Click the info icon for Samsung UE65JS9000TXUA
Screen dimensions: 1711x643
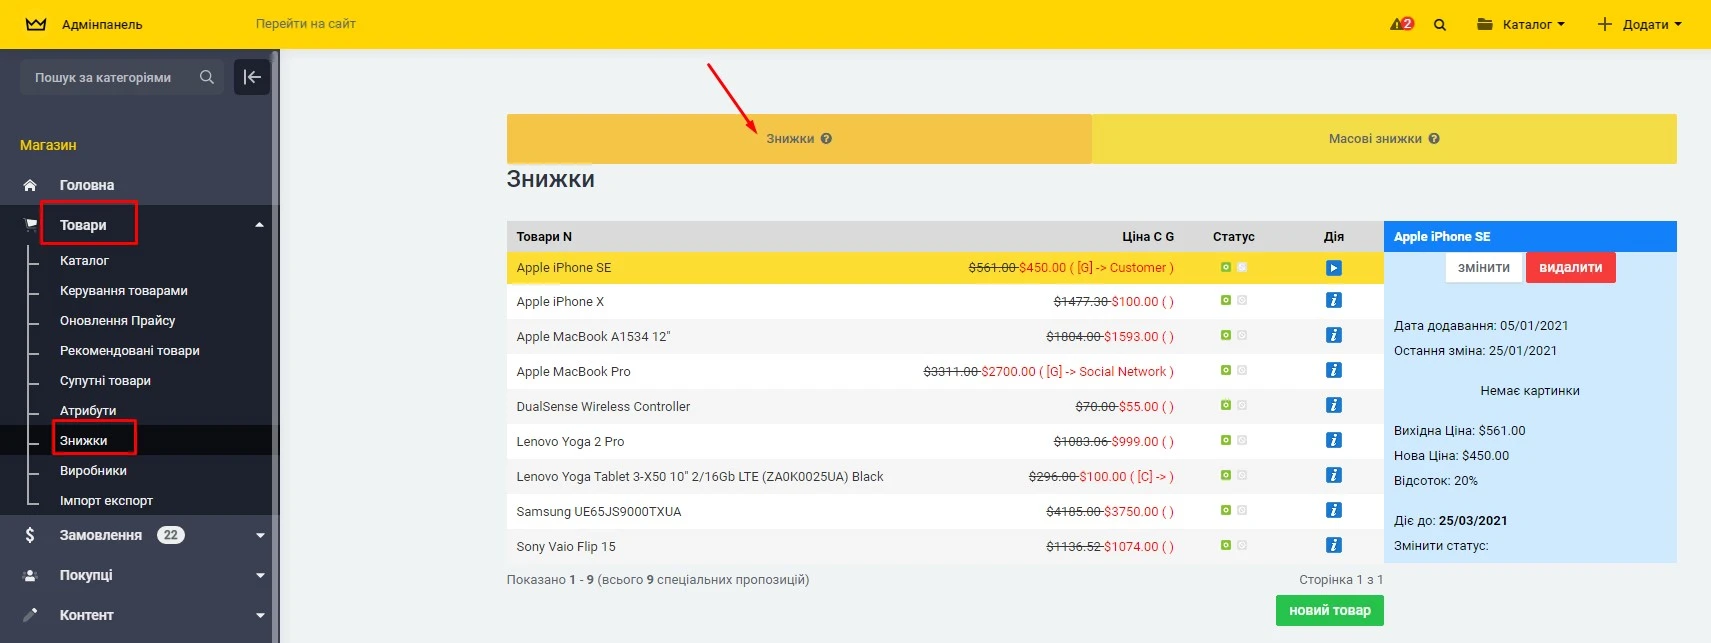1334,511
